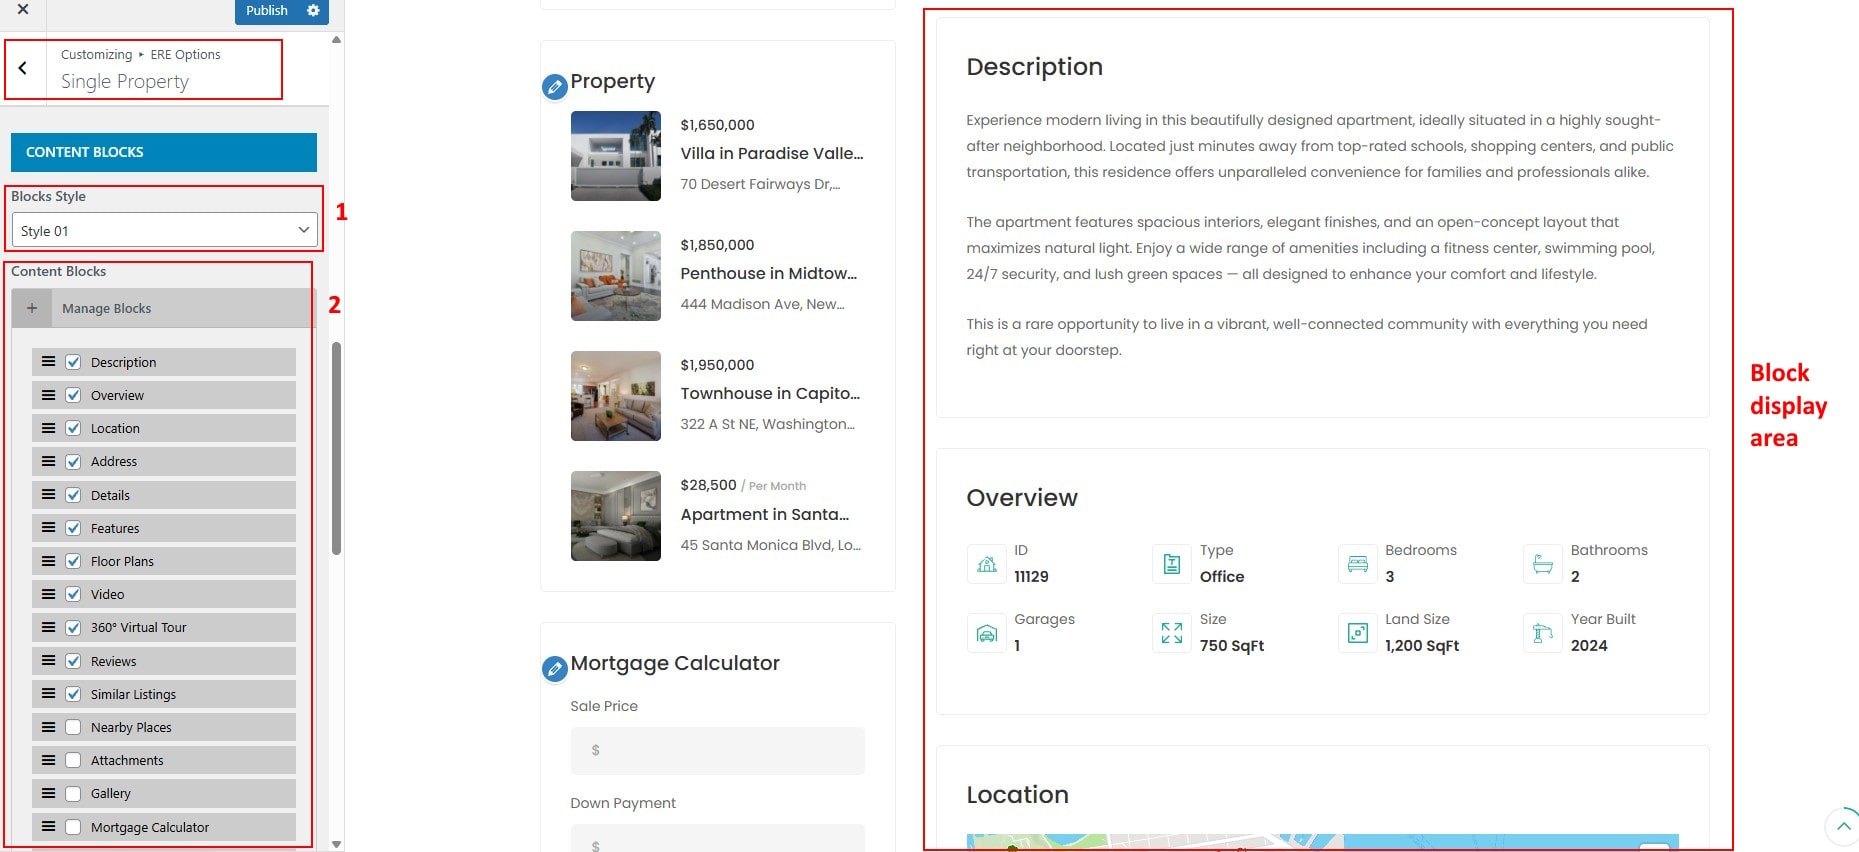The height and width of the screenshot is (852, 1859).
Task: Click the sidebar scroll down arrow
Action: [x=336, y=844]
